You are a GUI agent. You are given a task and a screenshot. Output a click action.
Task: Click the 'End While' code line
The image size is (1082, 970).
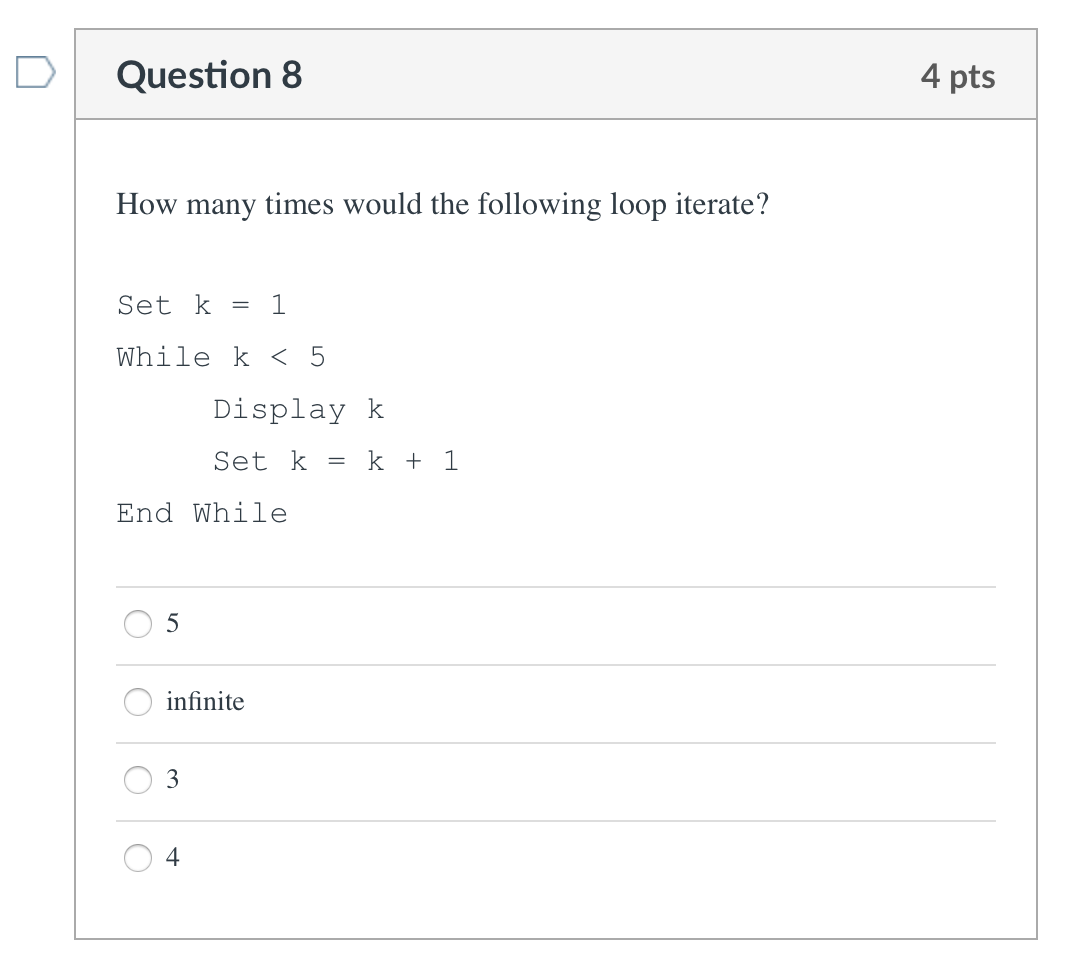(x=202, y=514)
